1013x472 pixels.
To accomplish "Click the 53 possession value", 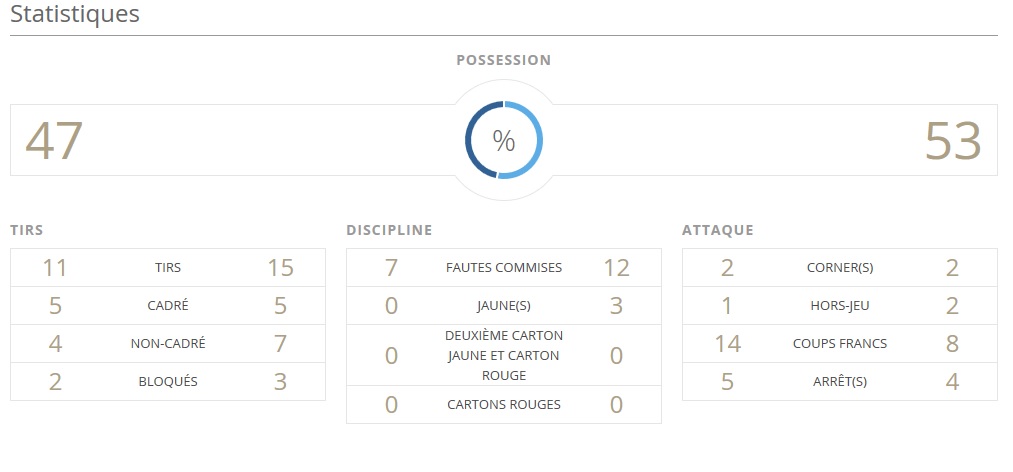I will (953, 141).
